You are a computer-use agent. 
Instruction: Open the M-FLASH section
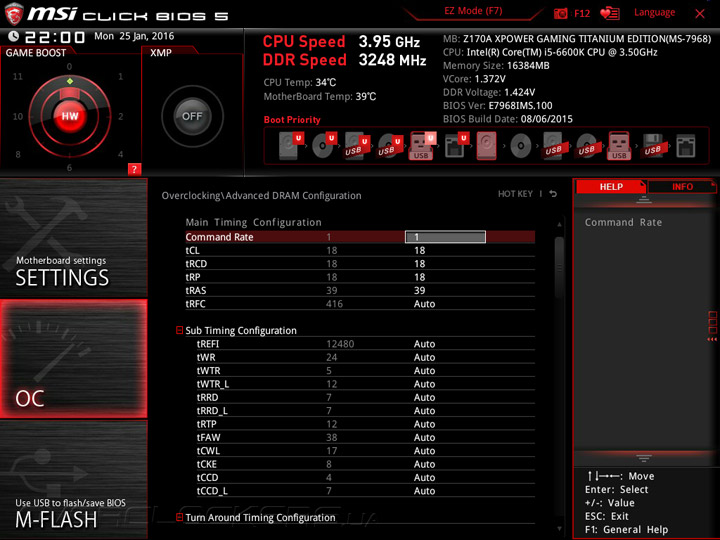click(73, 480)
